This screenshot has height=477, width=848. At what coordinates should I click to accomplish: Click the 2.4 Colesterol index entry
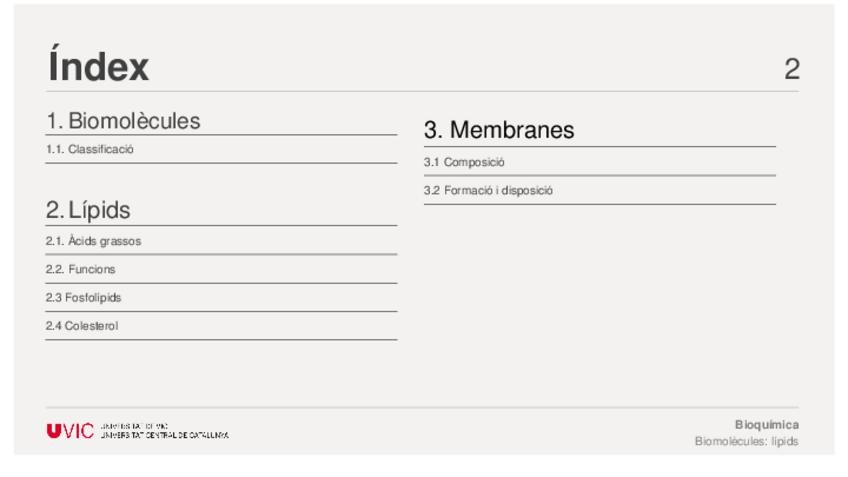pyautogui.click(x=82, y=325)
